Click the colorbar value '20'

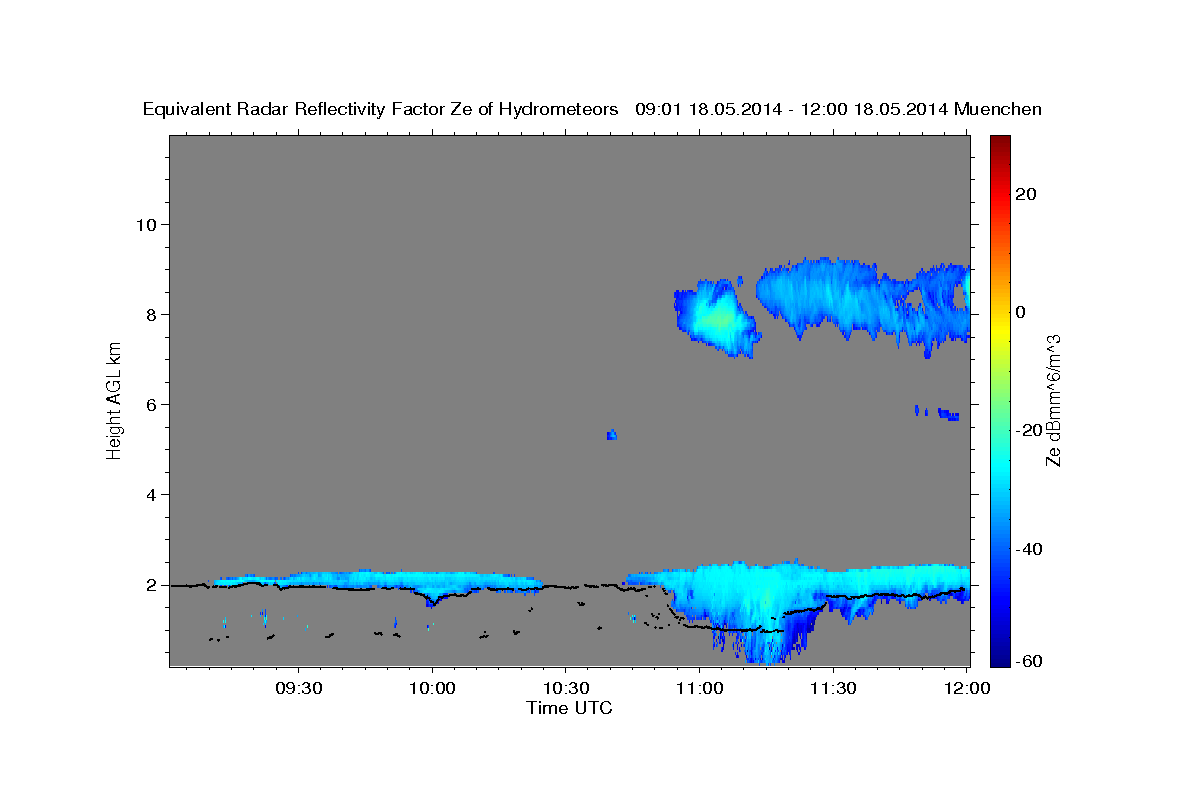(1027, 194)
